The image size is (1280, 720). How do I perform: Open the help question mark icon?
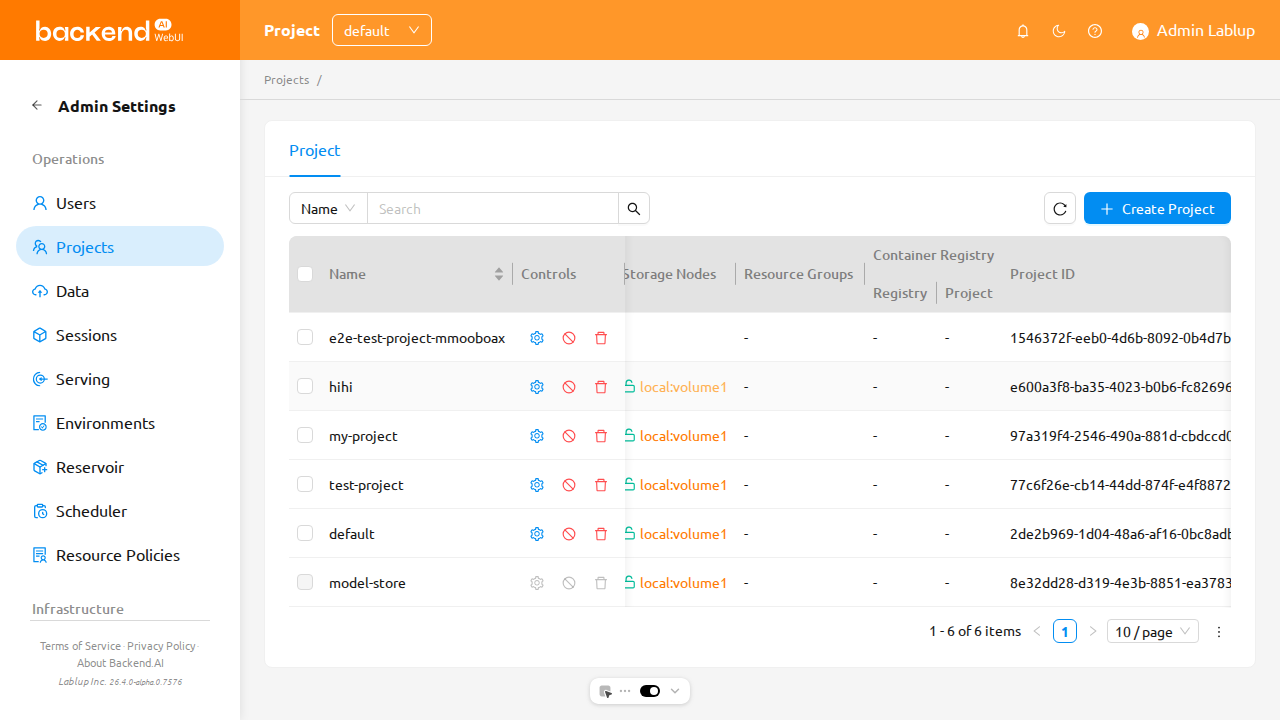click(x=1095, y=31)
